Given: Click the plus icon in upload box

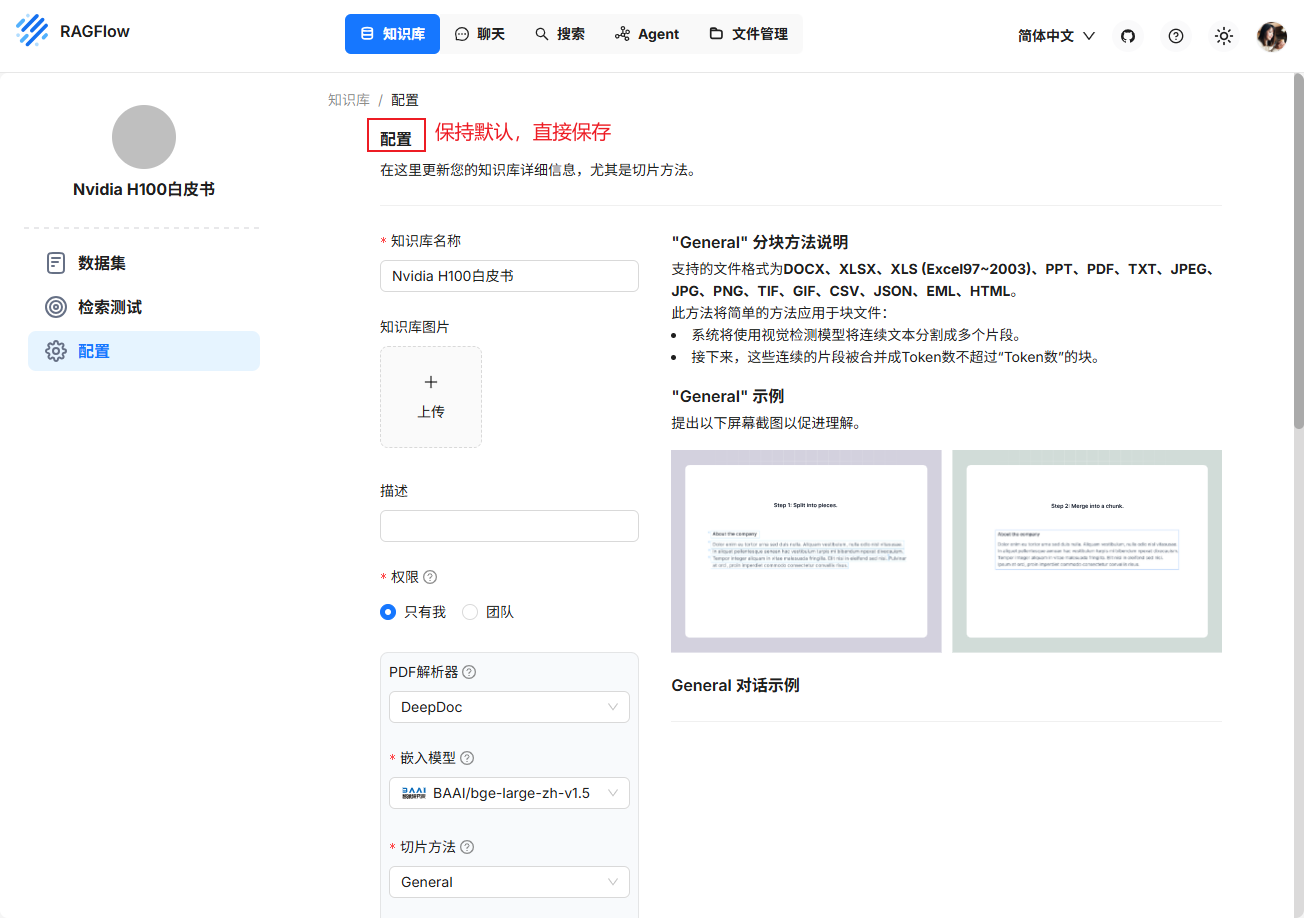Looking at the screenshot, I should (x=431, y=382).
